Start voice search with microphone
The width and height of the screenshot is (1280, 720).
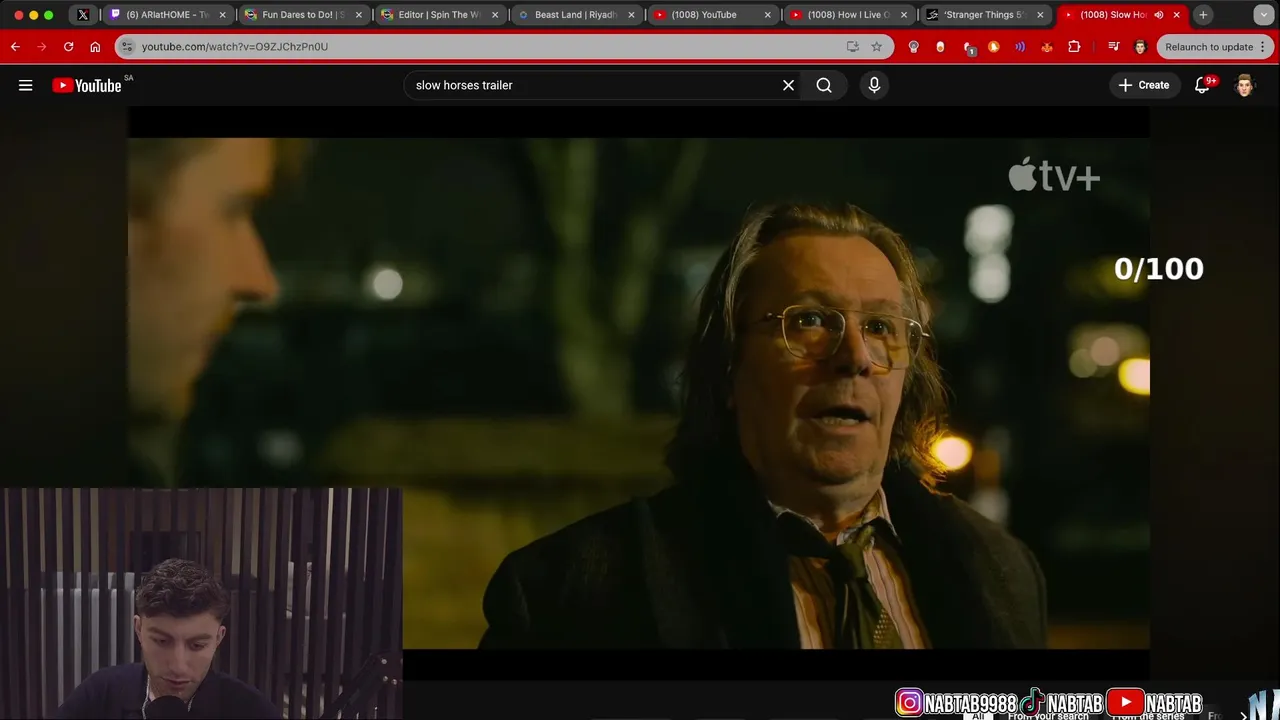click(874, 85)
